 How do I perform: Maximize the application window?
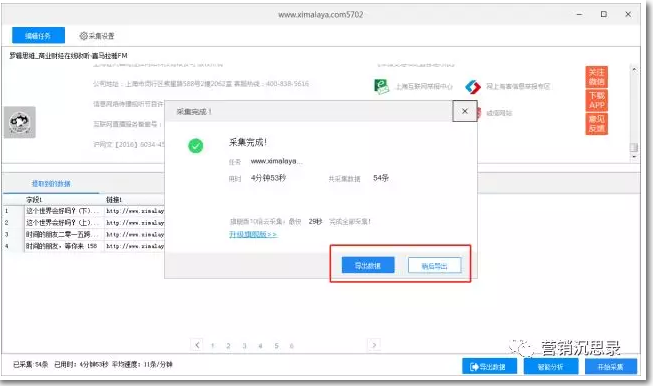click(603, 14)
